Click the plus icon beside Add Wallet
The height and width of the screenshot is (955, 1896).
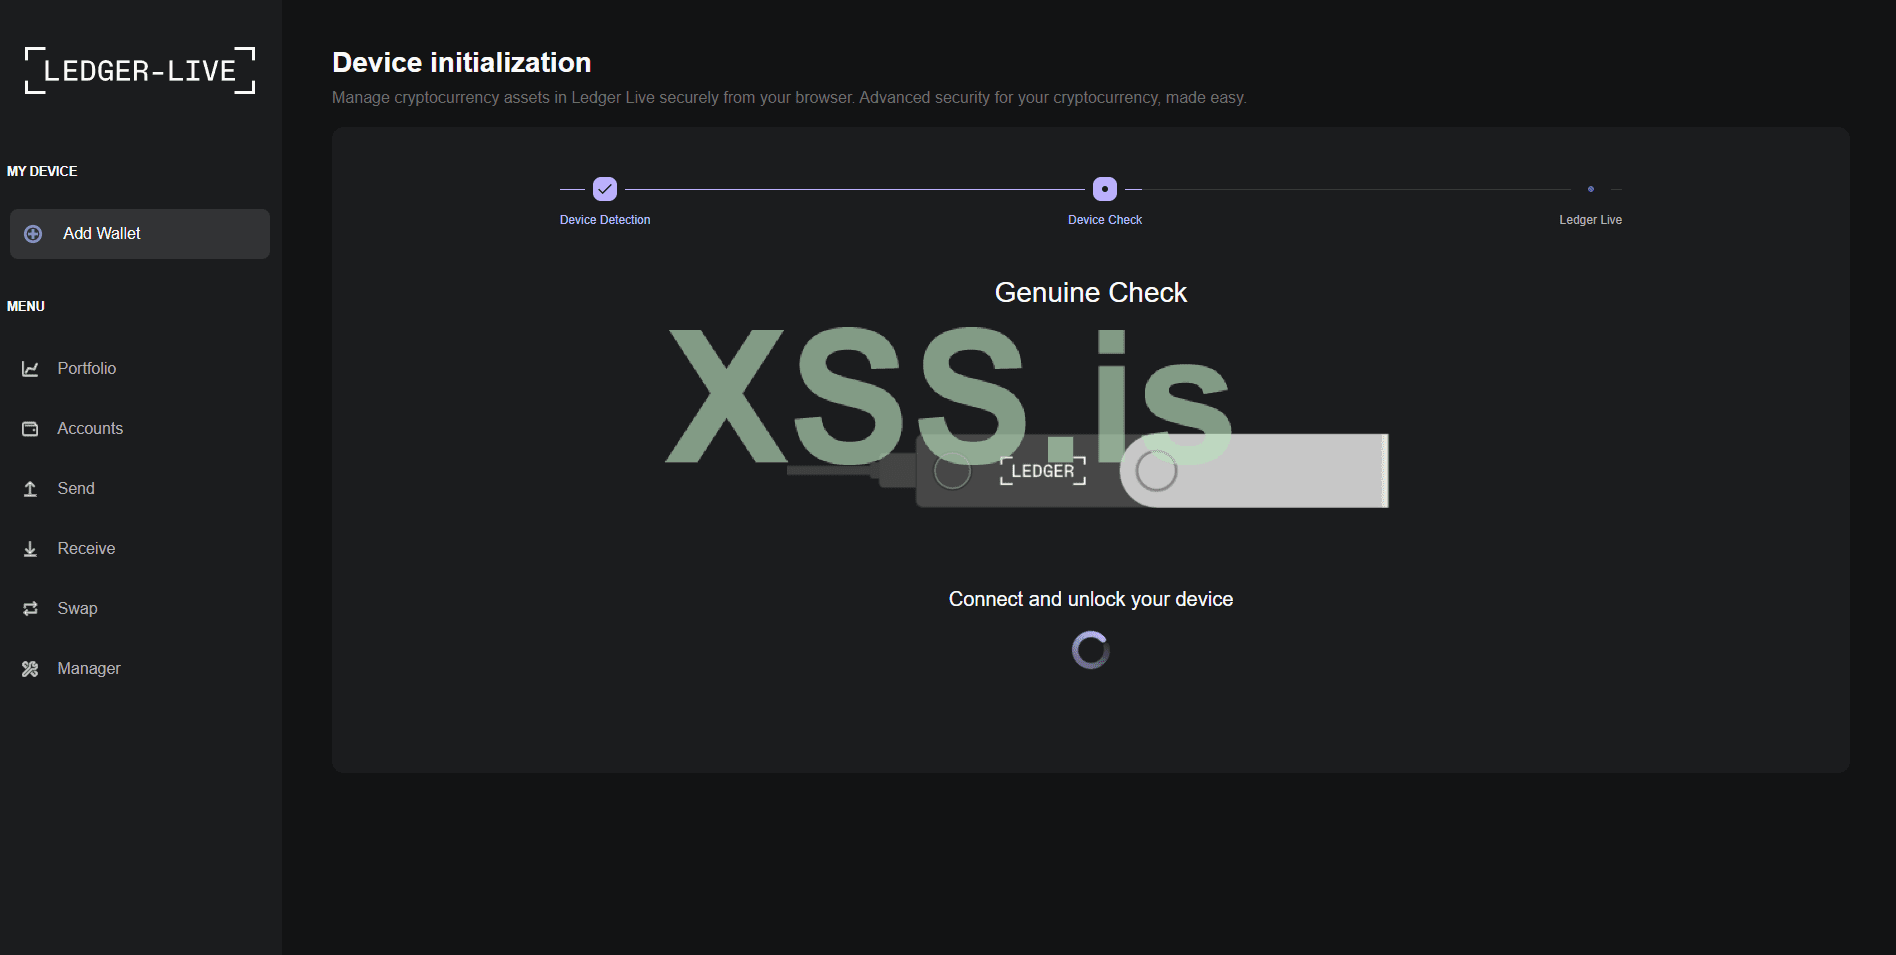[x=33, y=234]
